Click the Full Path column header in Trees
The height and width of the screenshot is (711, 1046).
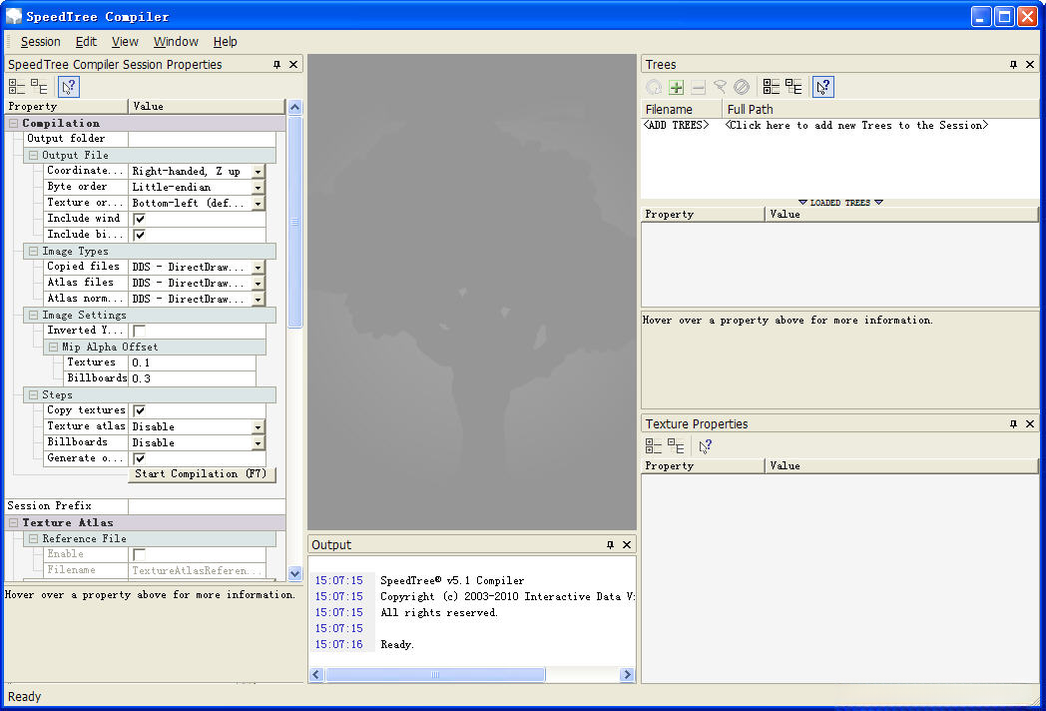tap(880, 109)
